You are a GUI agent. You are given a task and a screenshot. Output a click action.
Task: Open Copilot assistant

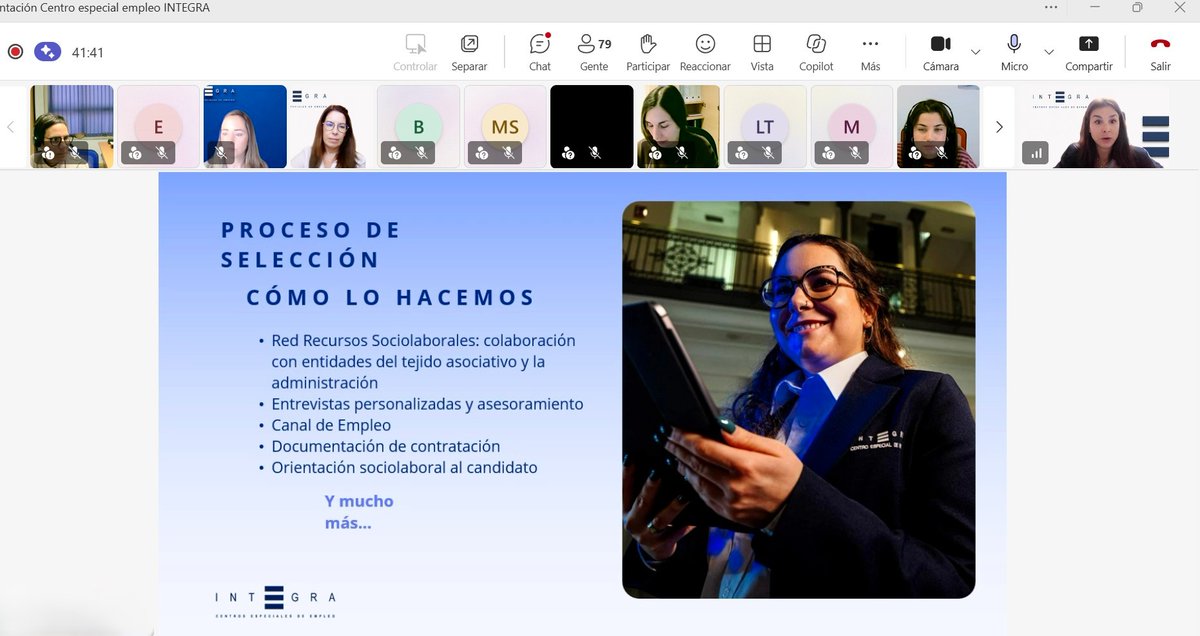[816, 52]
